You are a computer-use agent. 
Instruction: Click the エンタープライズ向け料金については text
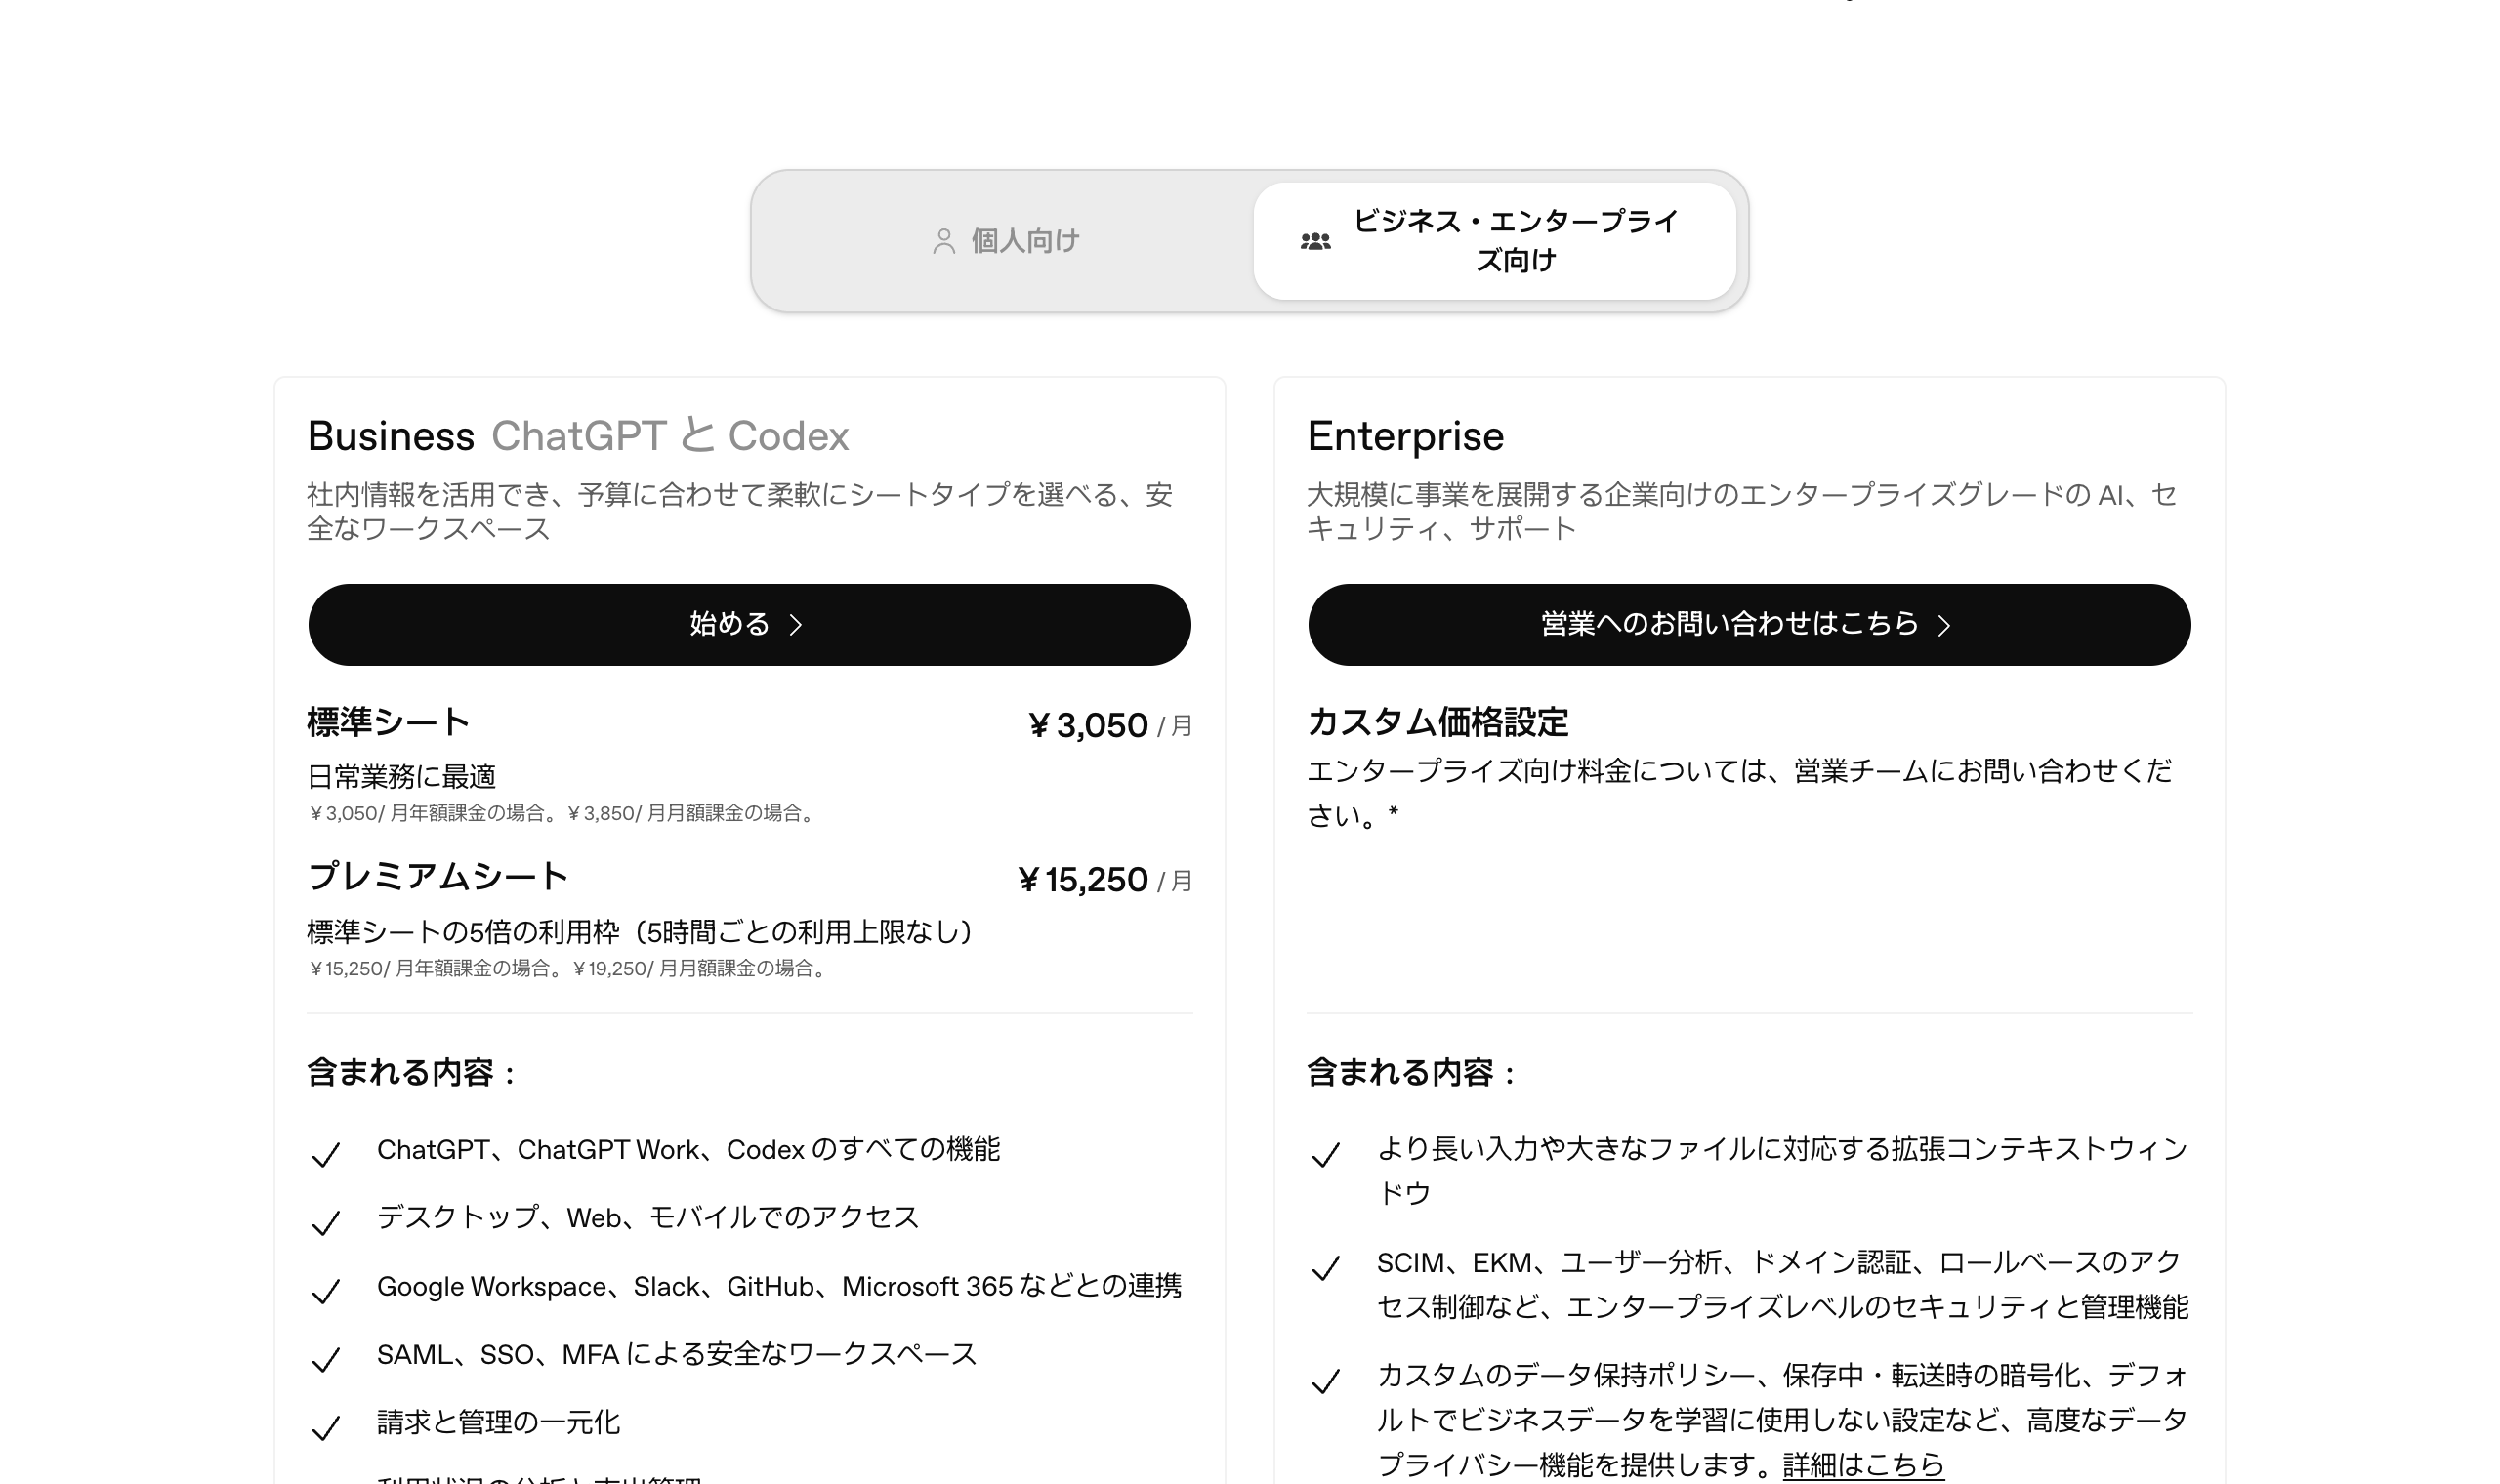(x=1739, y=793)
